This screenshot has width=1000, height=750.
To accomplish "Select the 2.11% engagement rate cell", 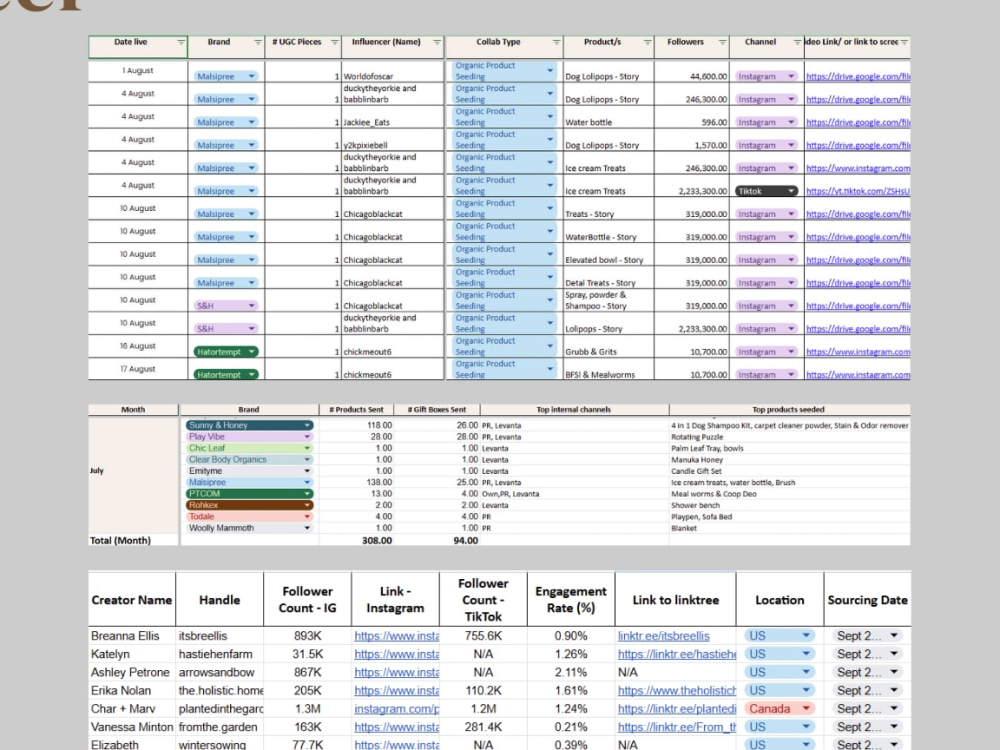I will pos(571,672).
